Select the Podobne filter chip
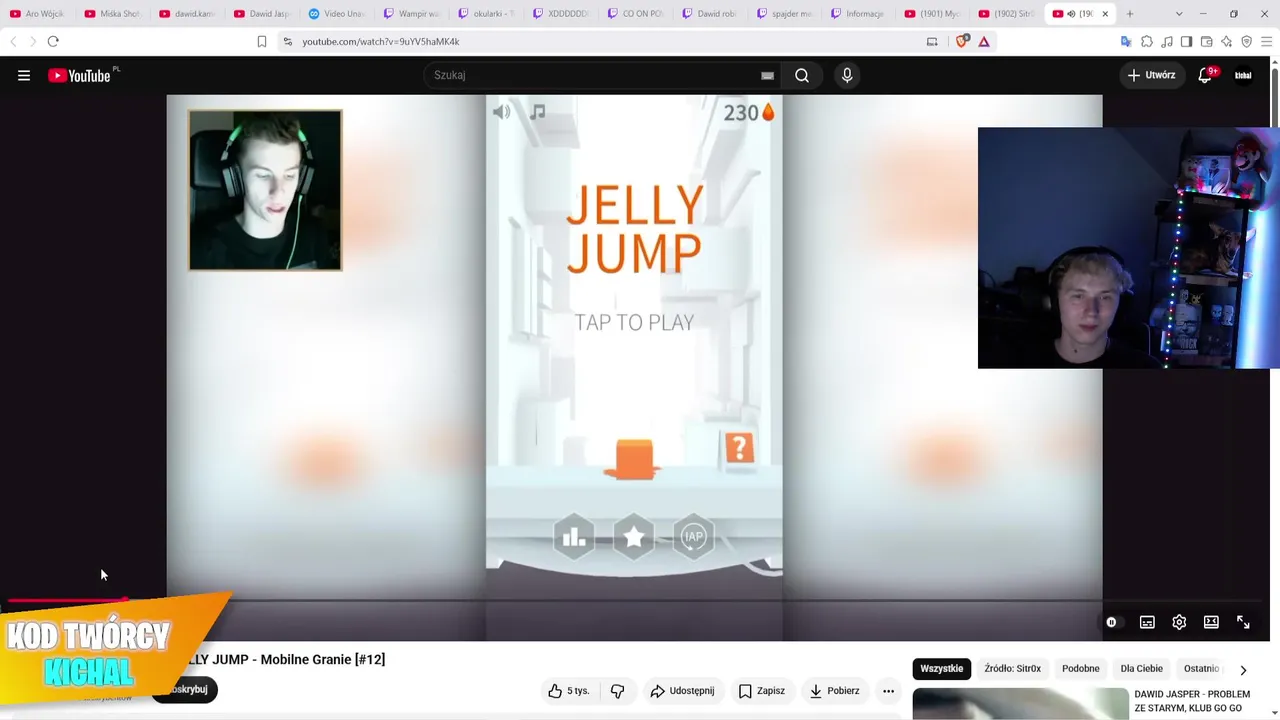 click(1080, 669)
